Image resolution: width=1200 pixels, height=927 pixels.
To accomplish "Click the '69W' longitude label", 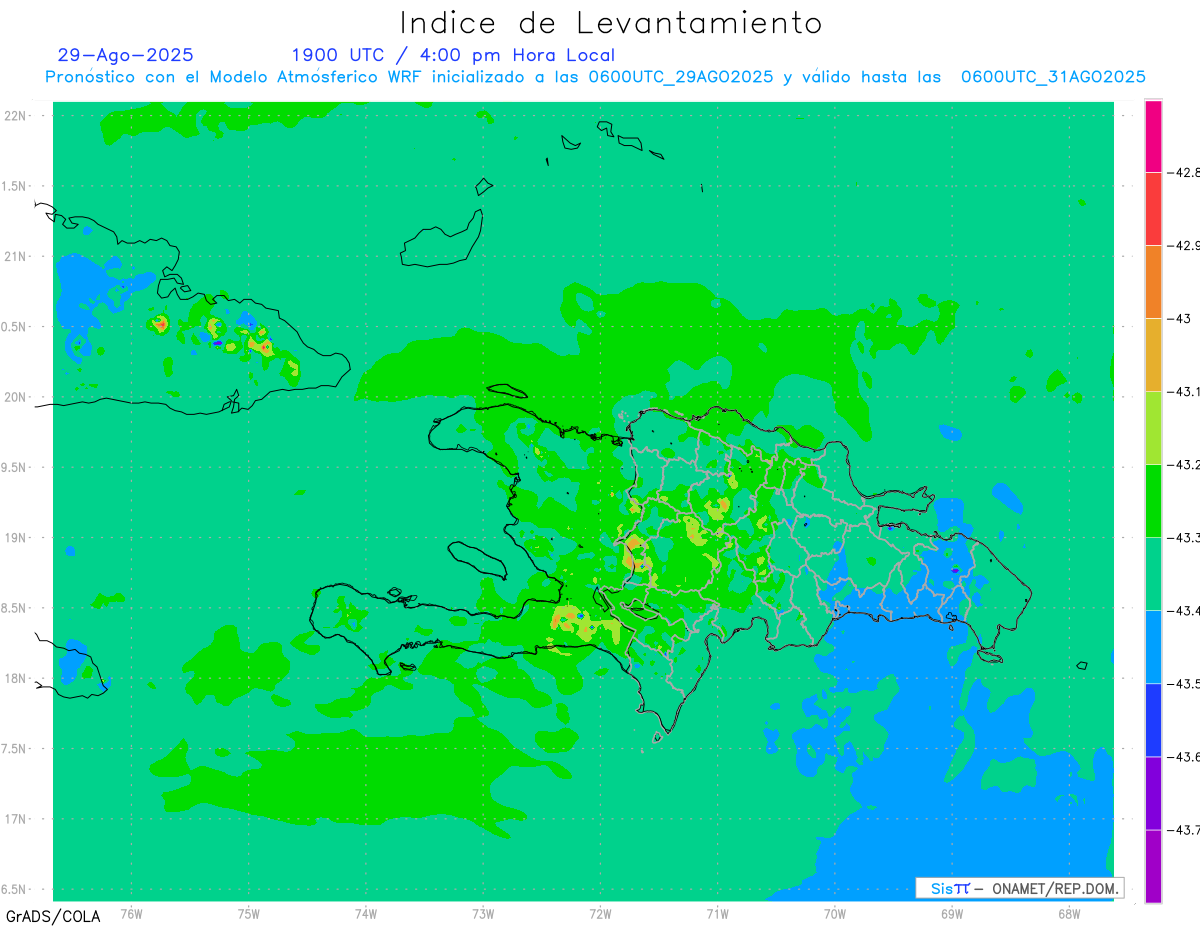I will (x=951, y=913).
